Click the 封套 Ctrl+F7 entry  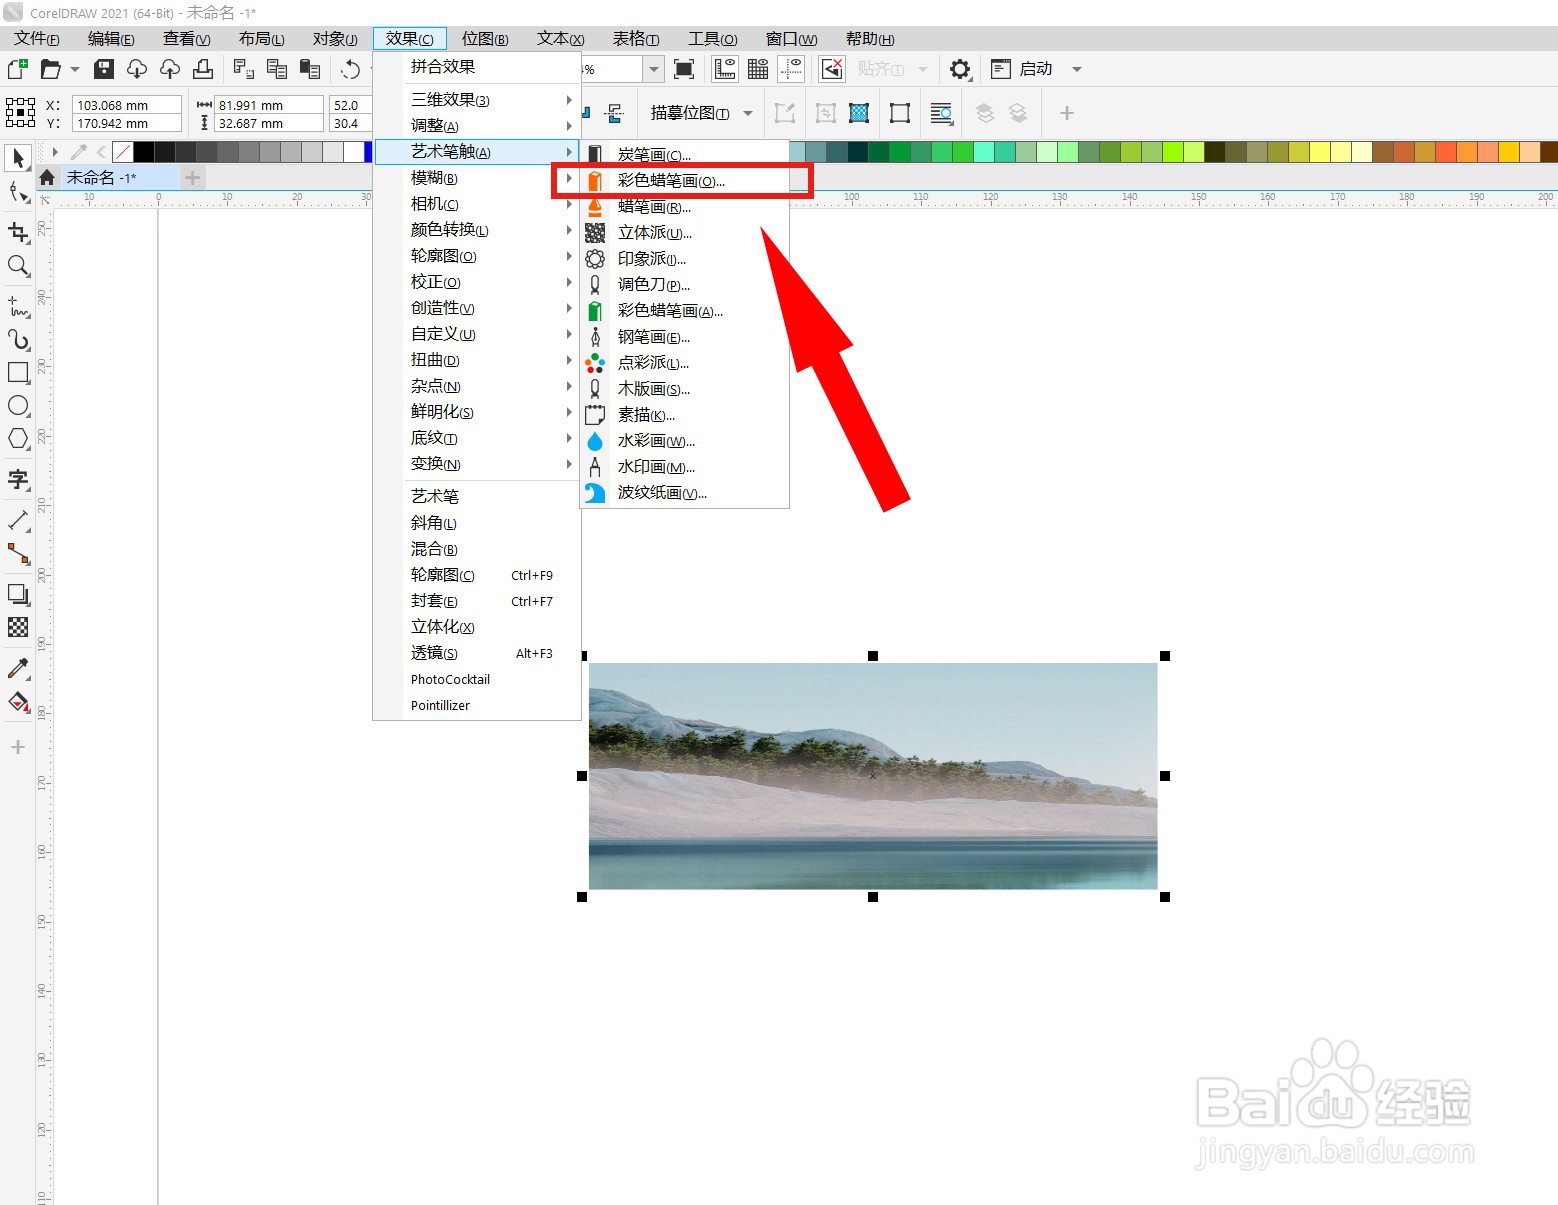pyautogui.click(x=477, y=601)
